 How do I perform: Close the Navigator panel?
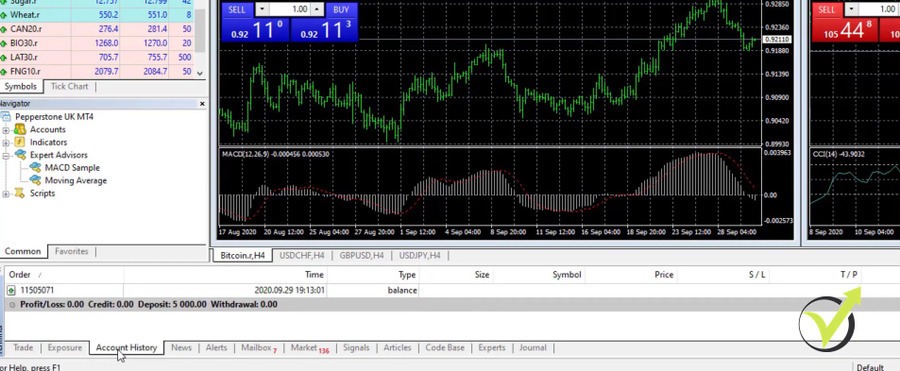click(202, 104)
